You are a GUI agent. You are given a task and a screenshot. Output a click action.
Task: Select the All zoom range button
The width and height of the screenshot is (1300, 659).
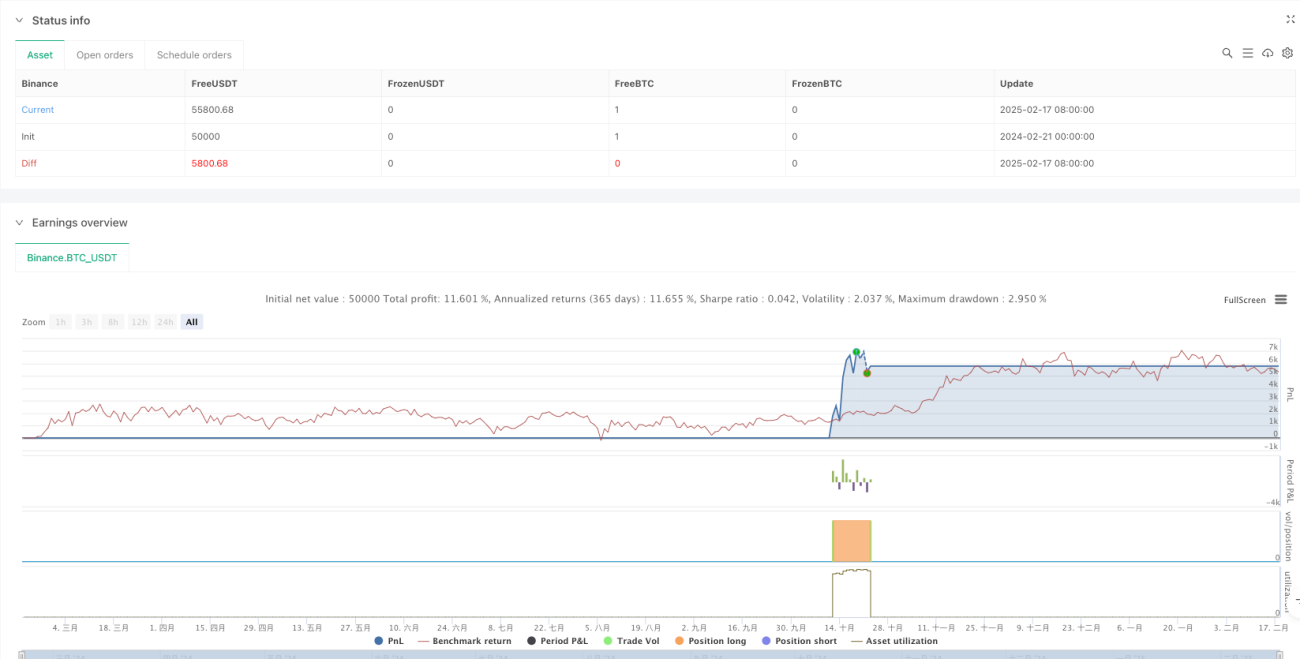click(192, 322)
